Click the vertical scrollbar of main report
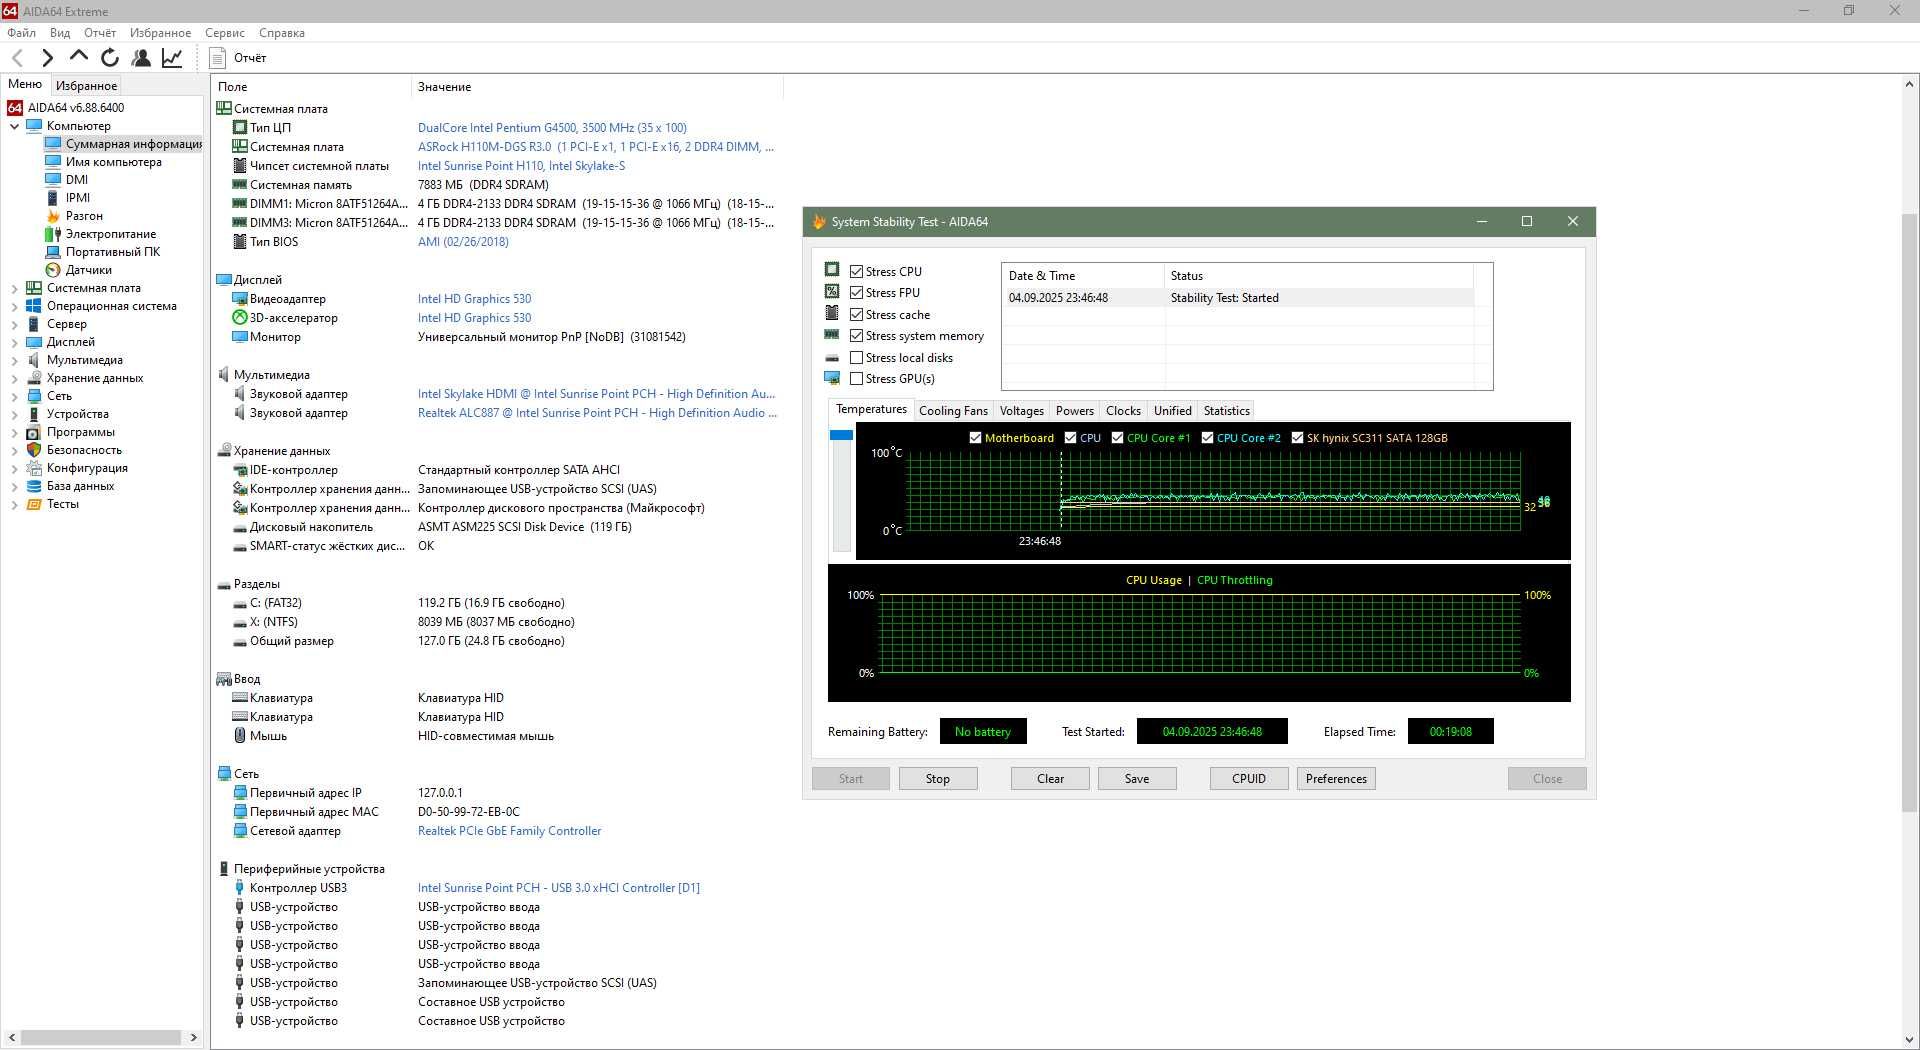1920x1050 pixels. [1909, 512]
